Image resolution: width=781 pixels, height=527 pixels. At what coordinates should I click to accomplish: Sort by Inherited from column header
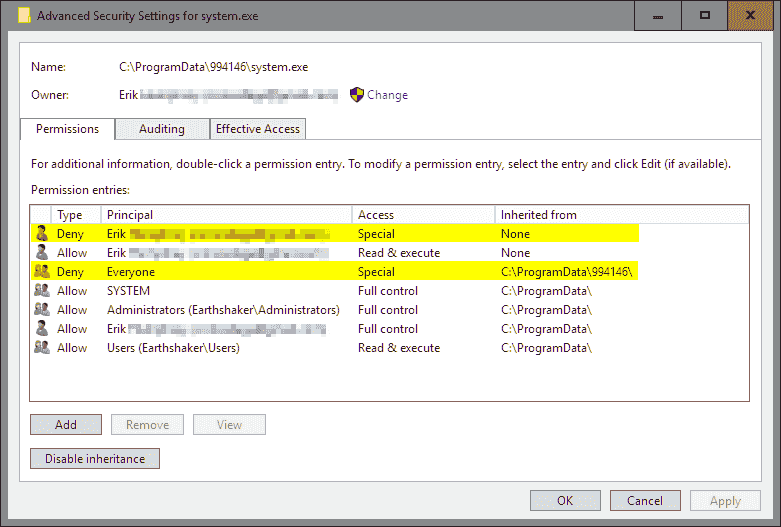point(622,215)
